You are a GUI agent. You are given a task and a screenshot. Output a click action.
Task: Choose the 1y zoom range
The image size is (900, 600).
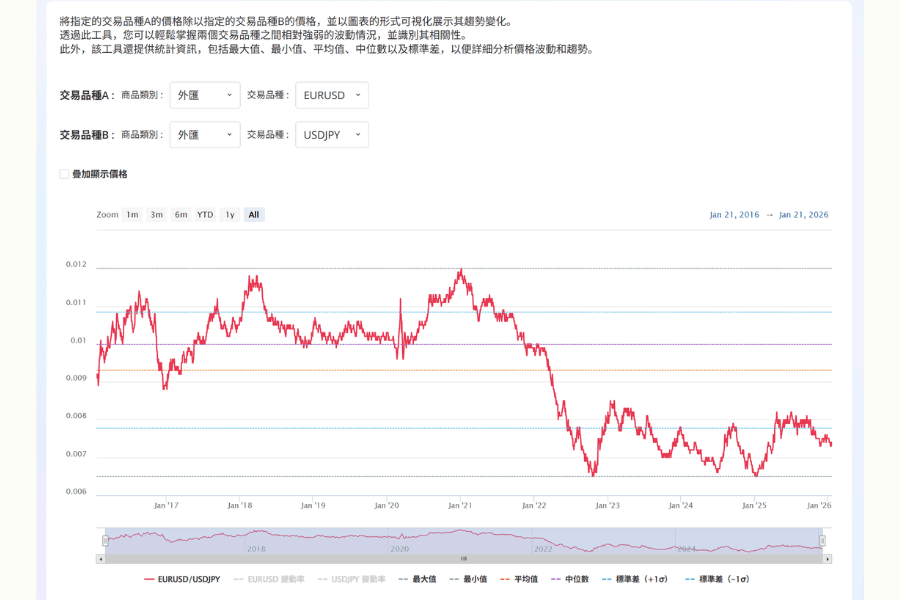230,215
